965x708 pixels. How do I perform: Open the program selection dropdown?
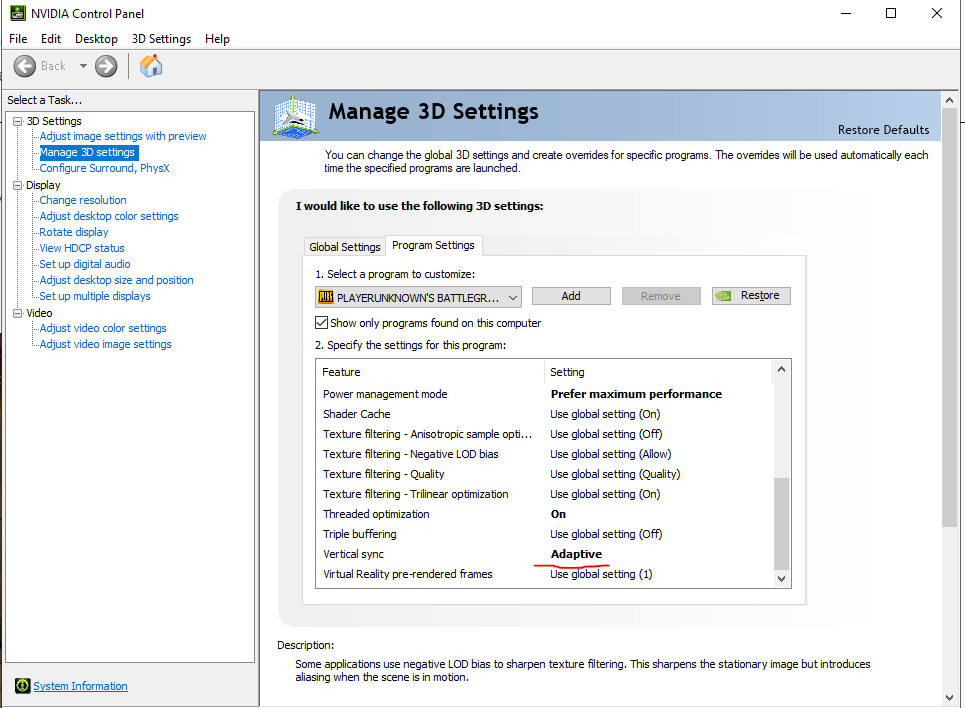(x=418, y=297)
